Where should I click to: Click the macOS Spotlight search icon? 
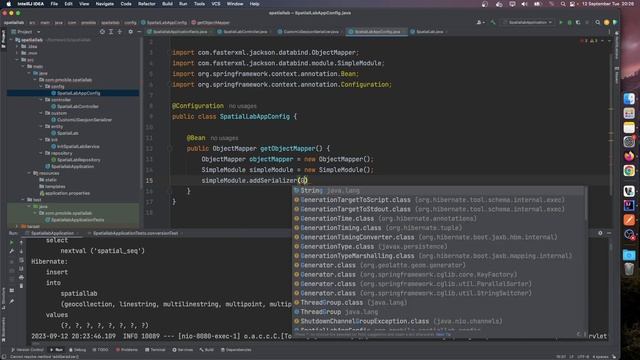point(563,4)
